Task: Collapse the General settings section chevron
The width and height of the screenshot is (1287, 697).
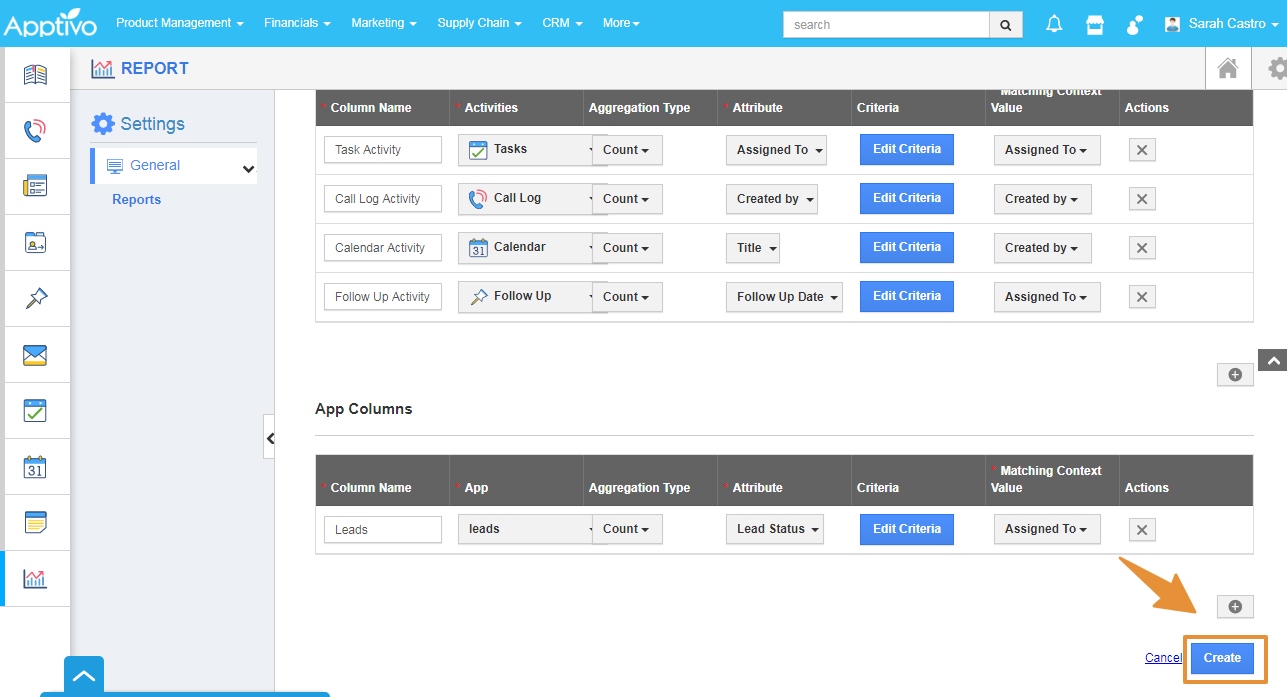Action: [247, 168]
